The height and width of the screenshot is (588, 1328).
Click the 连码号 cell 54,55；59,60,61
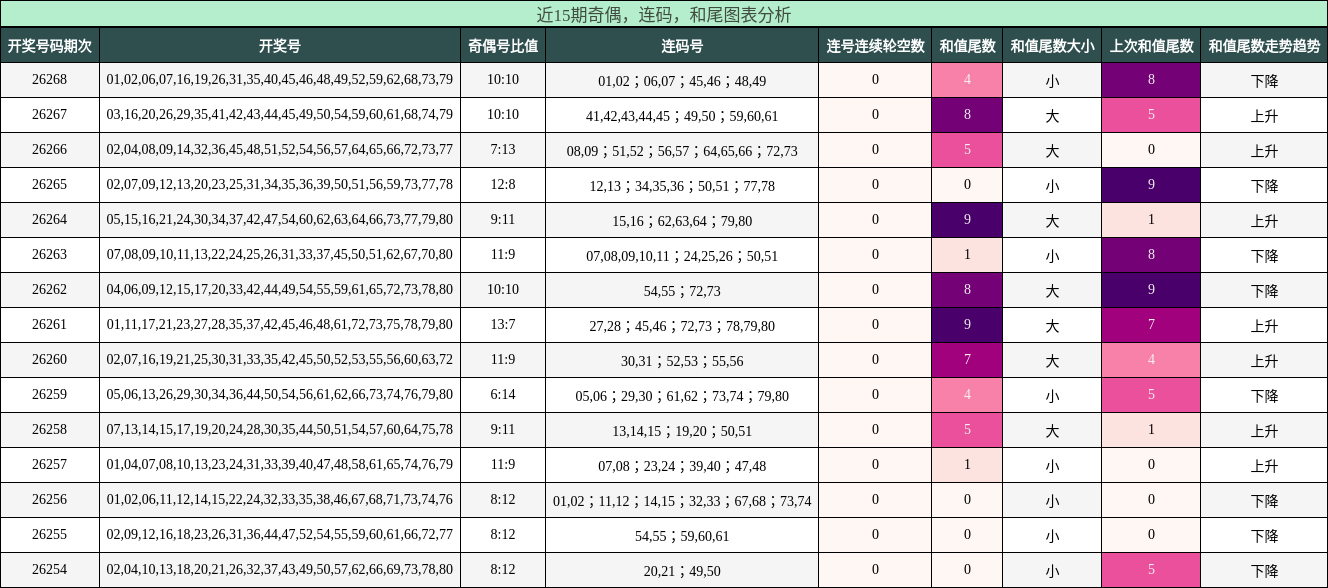coord(682,536)
